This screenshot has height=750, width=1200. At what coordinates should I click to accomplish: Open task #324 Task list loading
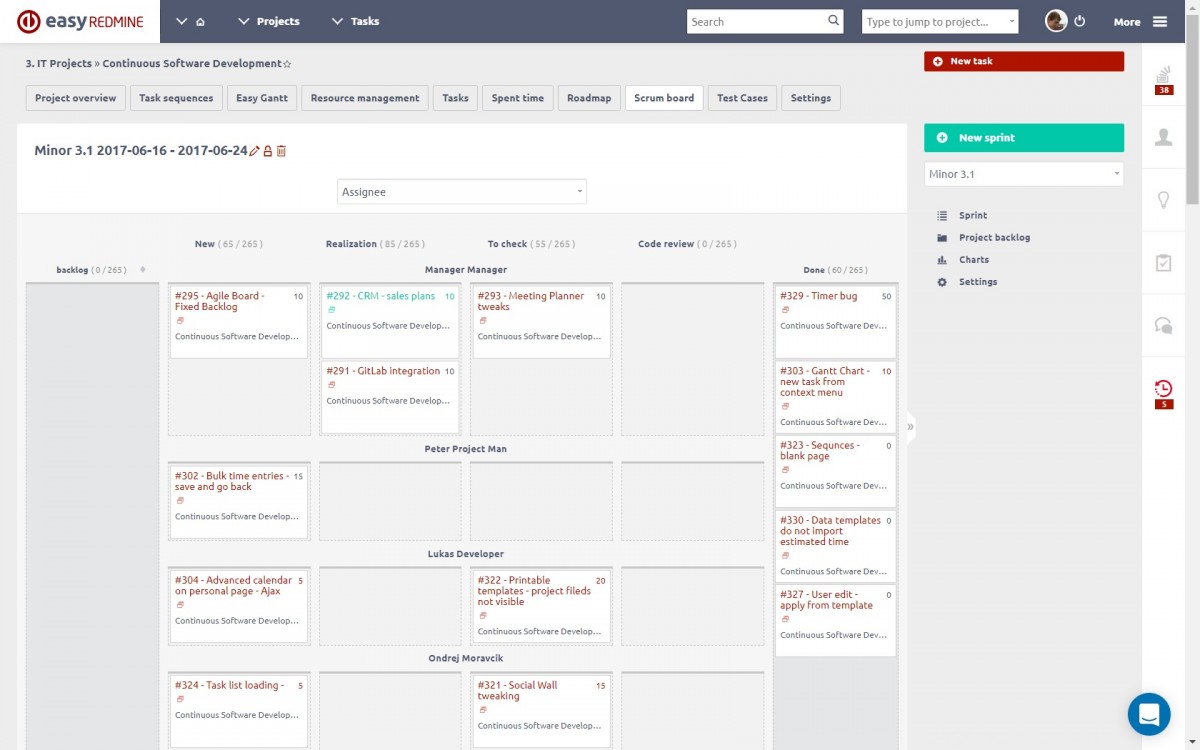click(229, 685)
